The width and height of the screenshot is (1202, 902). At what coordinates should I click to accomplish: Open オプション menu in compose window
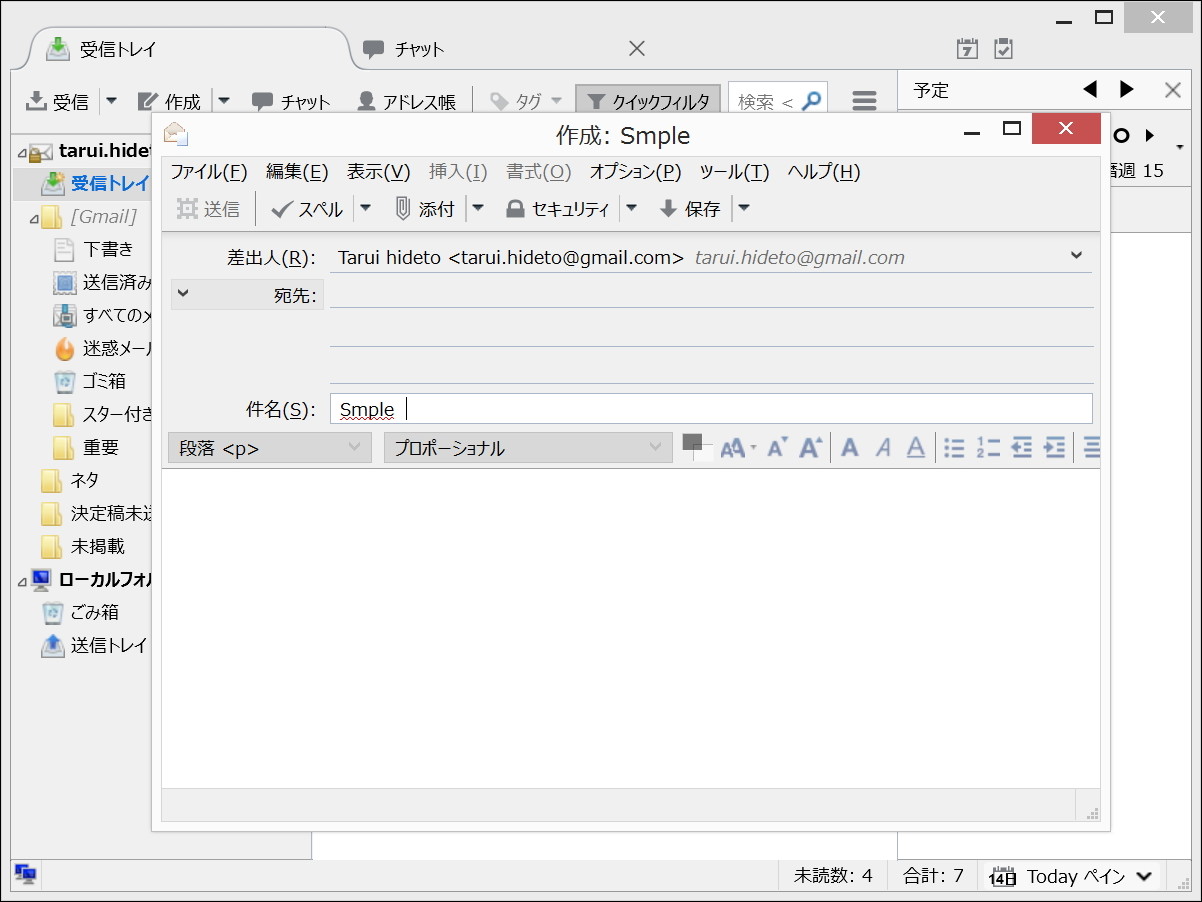point(635,172)
